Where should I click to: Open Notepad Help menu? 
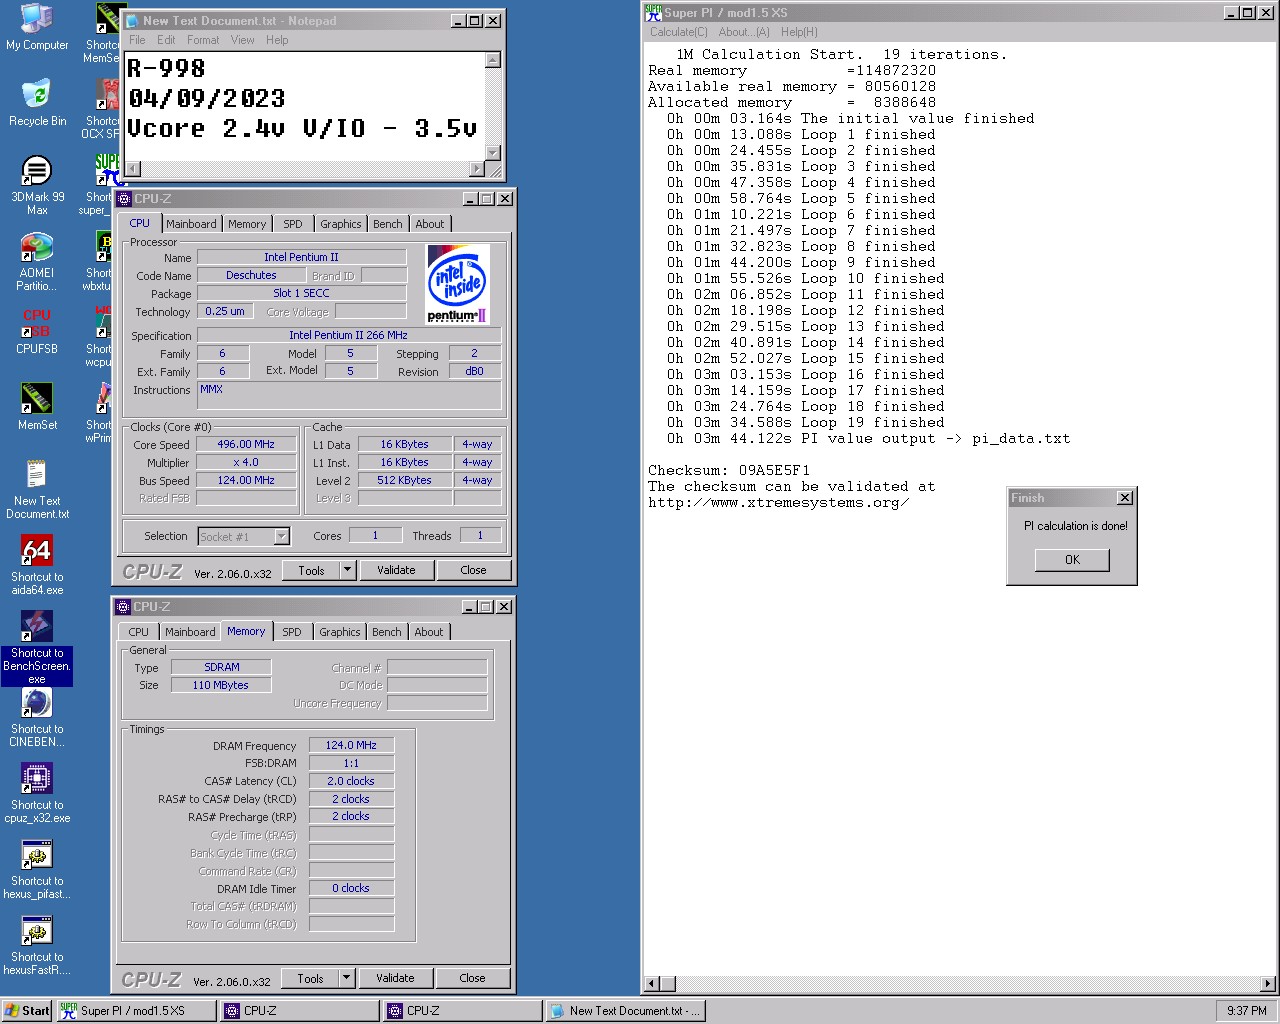pyautogui.click(x=277, y=40)
